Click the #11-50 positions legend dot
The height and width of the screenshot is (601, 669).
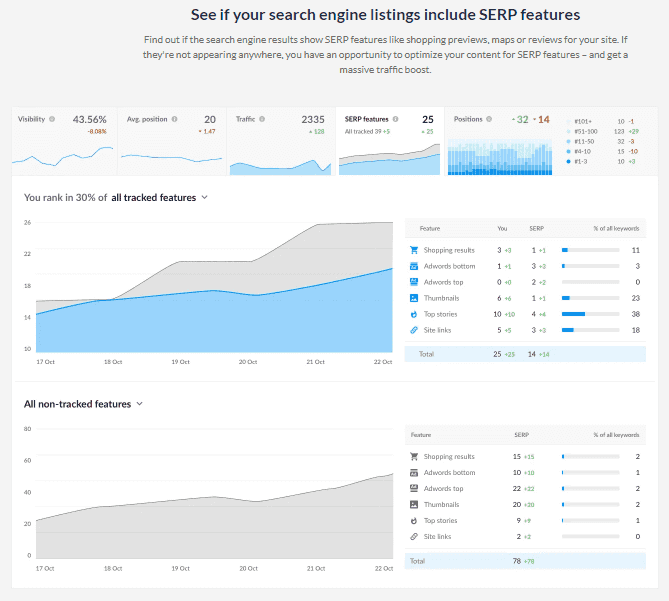tap(568, 141)
